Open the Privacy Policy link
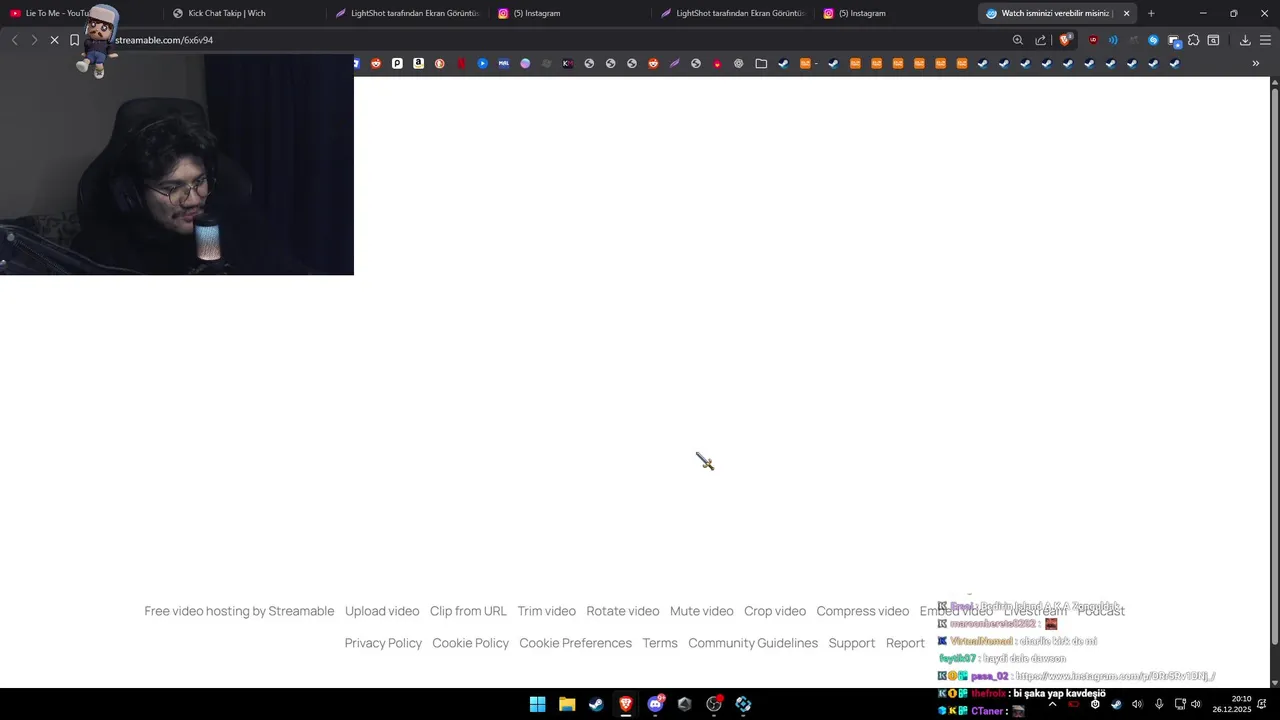Screen dimensions: 1280x720 click(383, 643)
